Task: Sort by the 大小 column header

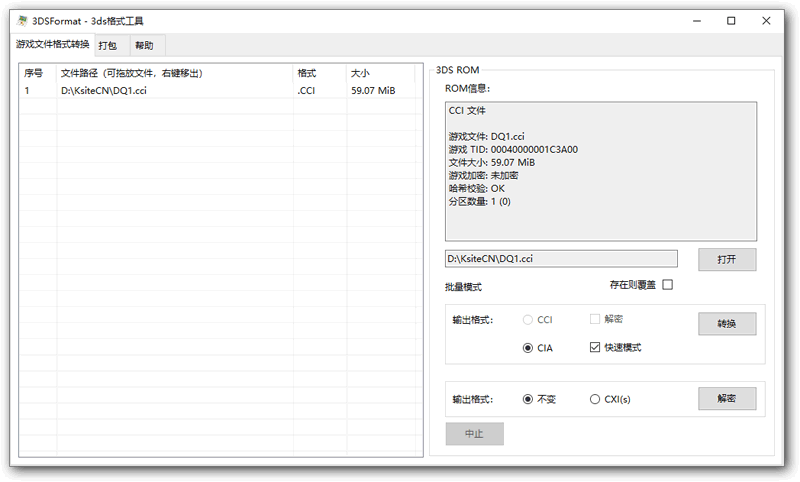Action: tap(380, 73)
